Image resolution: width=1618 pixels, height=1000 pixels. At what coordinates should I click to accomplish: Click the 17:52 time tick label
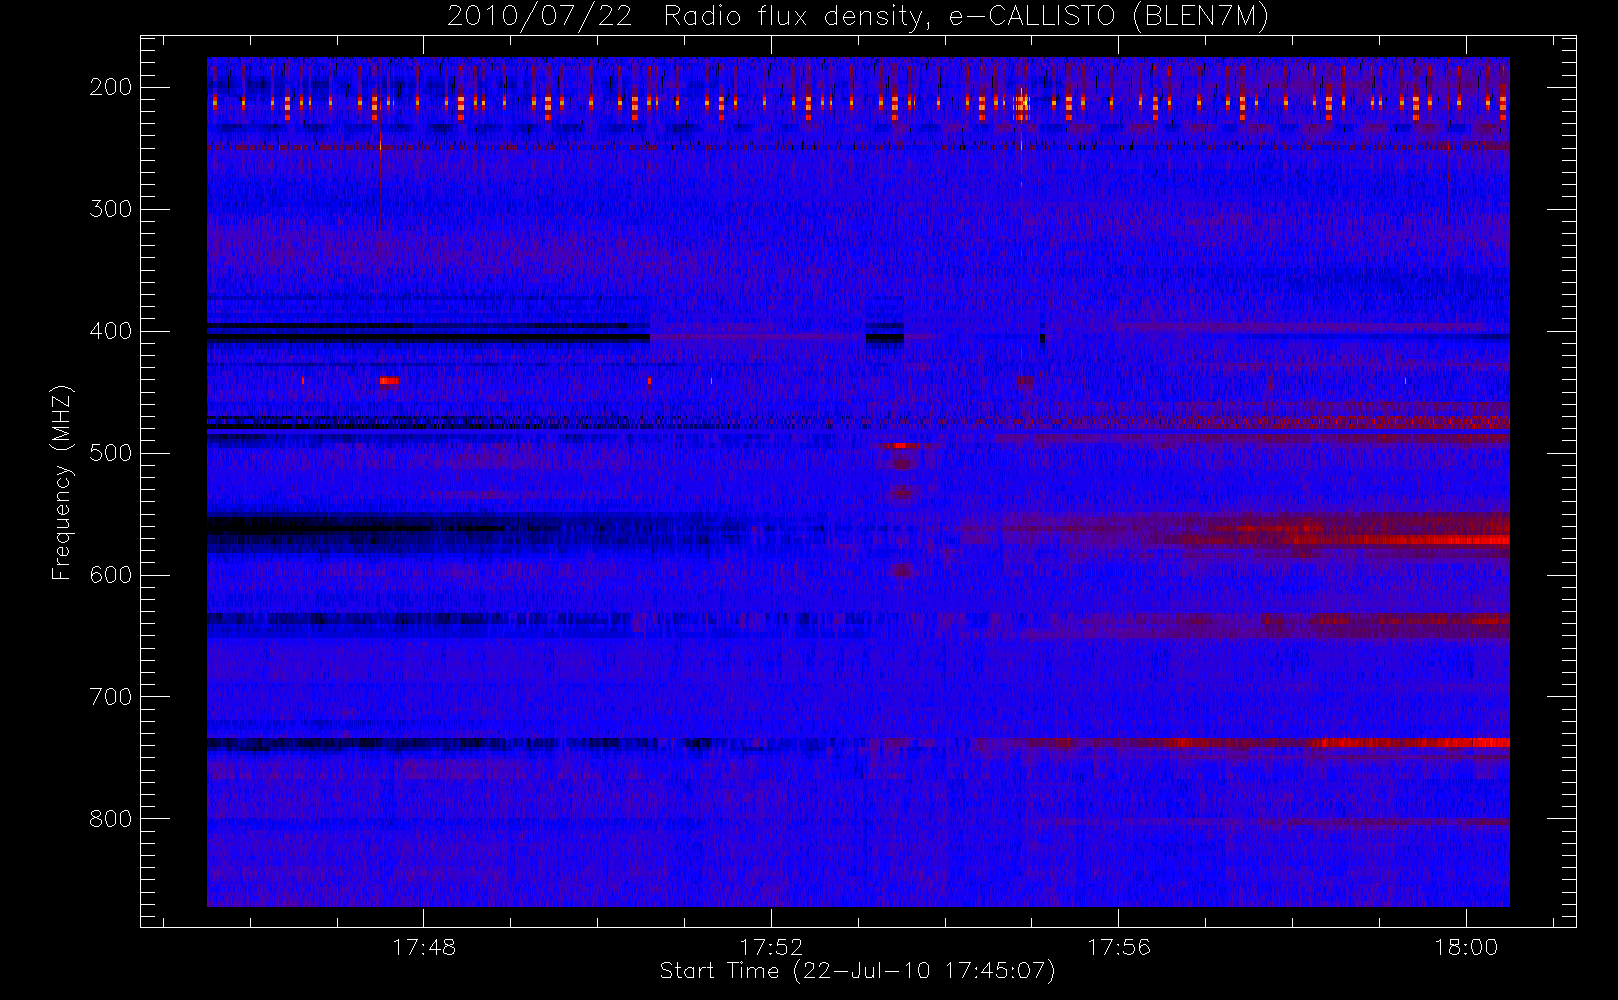(771, 946)
